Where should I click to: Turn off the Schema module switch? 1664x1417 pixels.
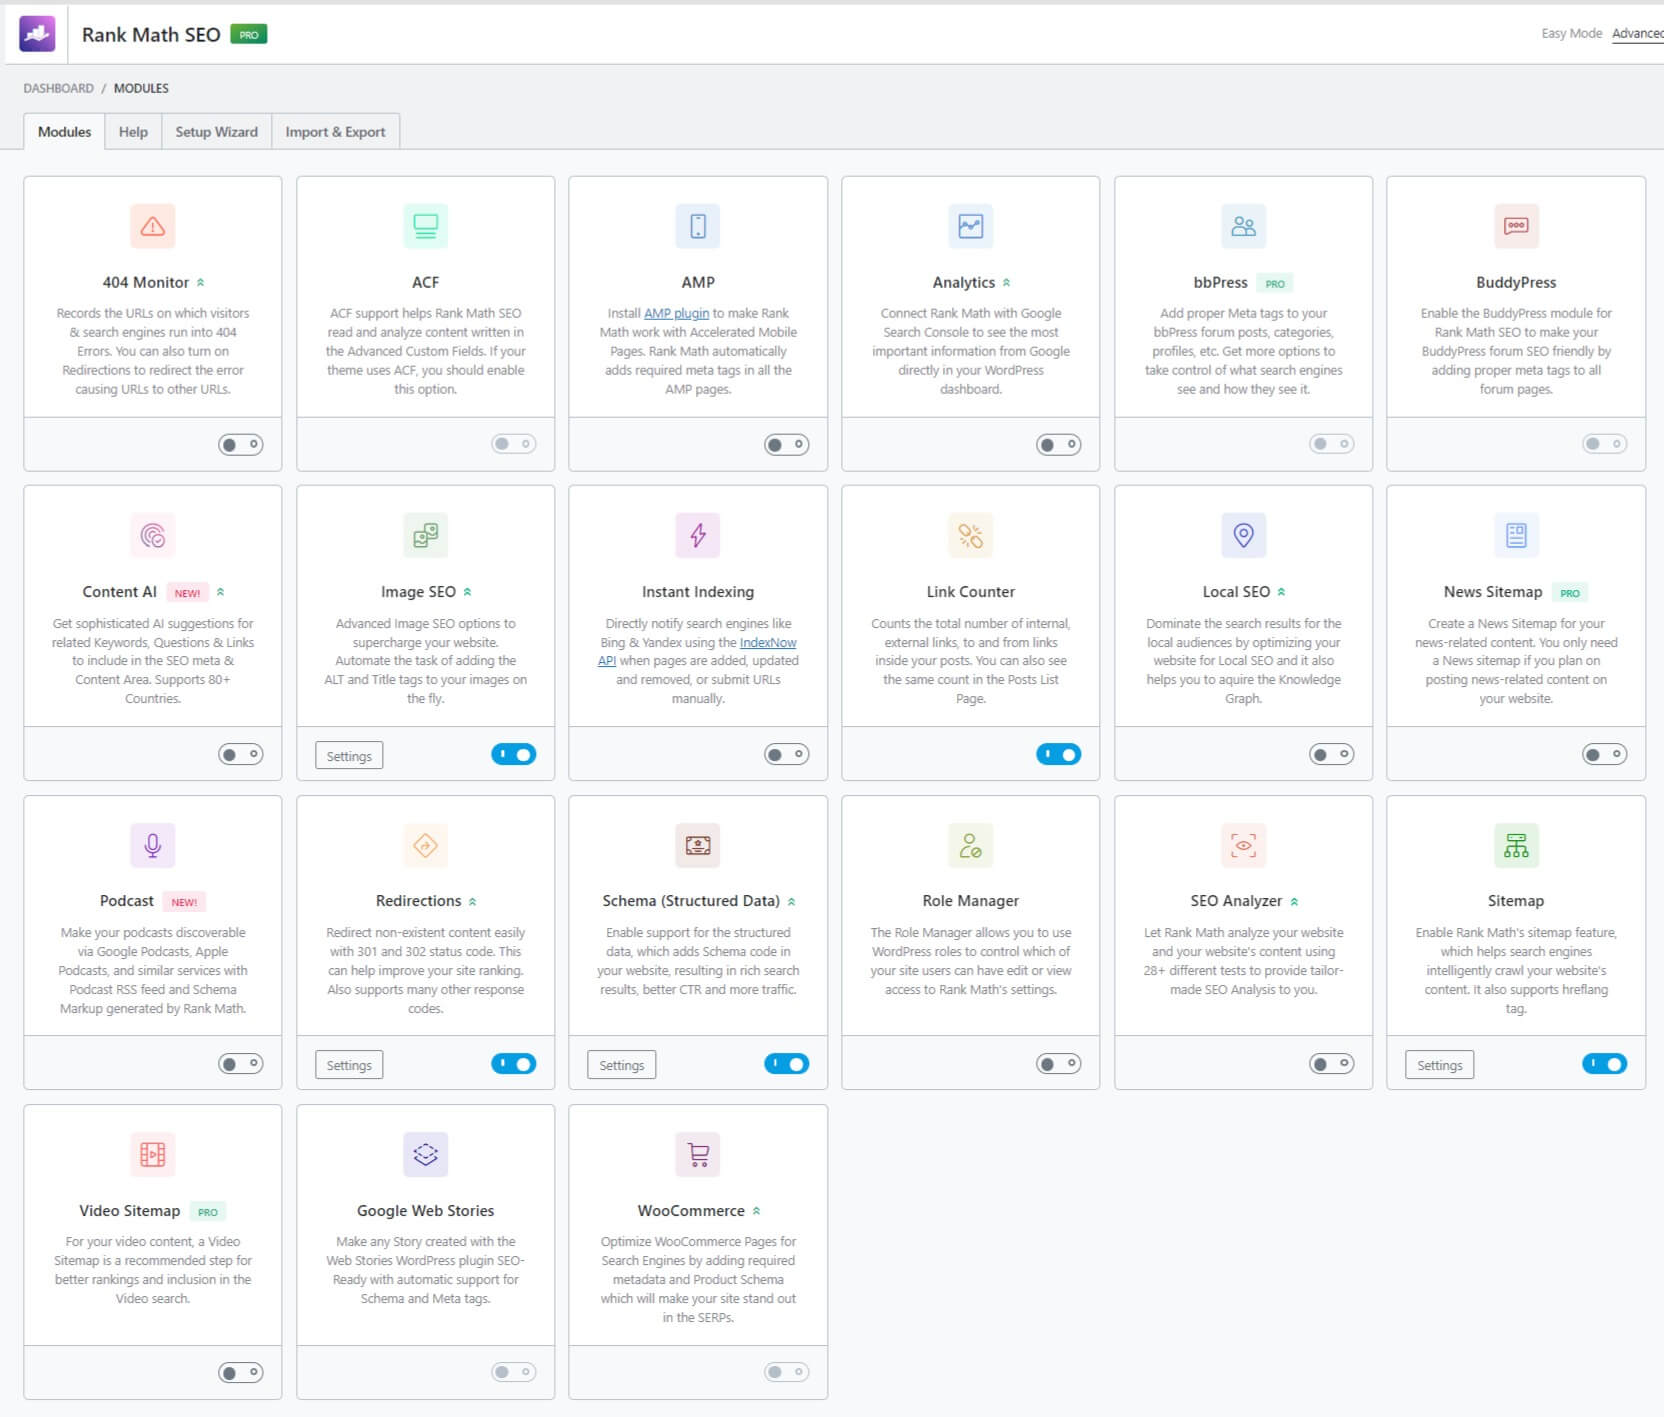pyautogui.click(x=786, y=1064)
